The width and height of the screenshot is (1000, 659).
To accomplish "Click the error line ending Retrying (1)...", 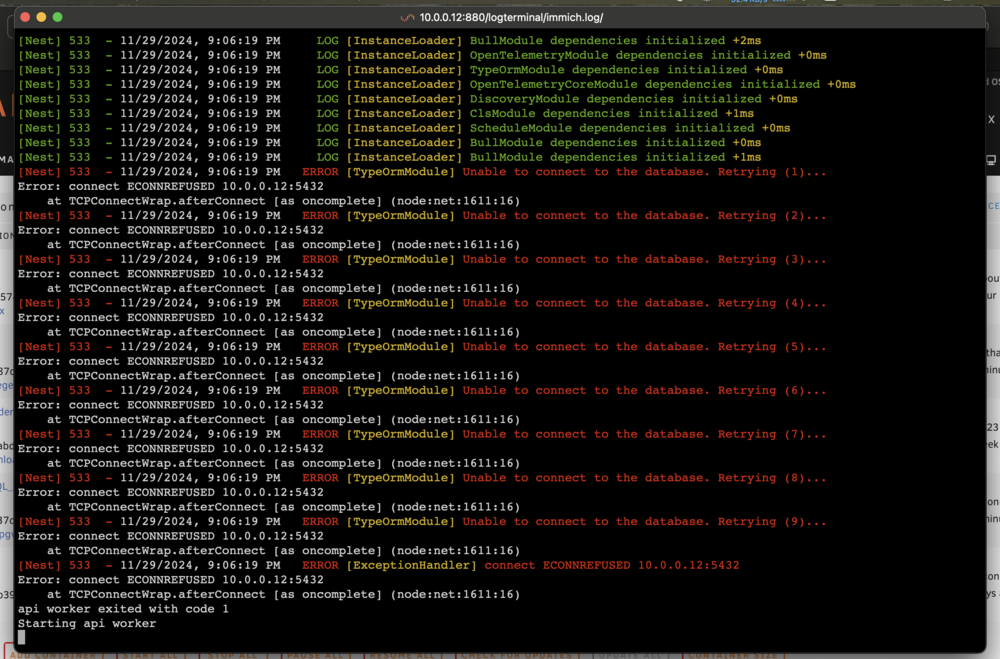I will point(422,172).
